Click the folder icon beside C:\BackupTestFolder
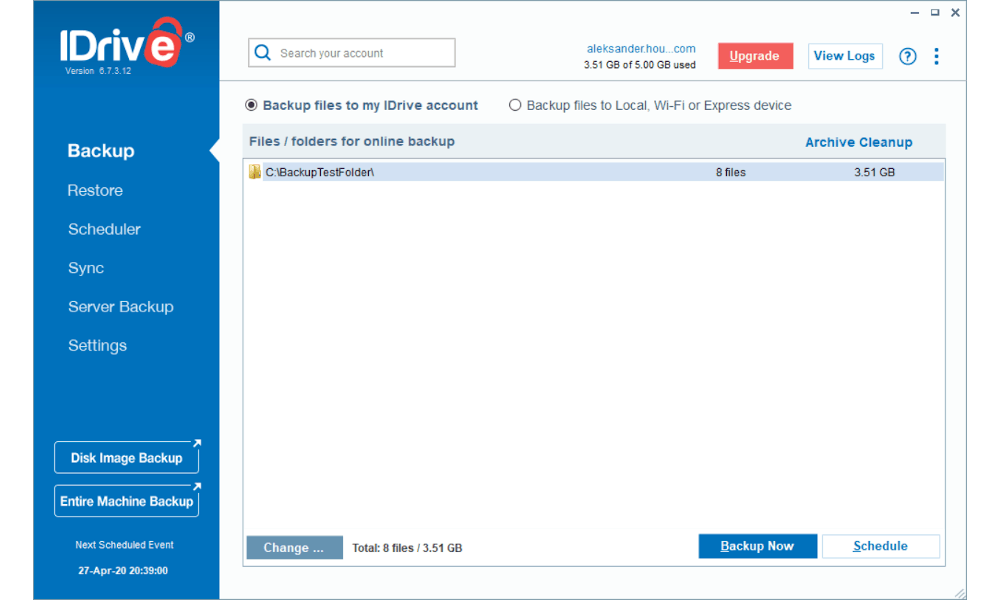 (255, 172)
